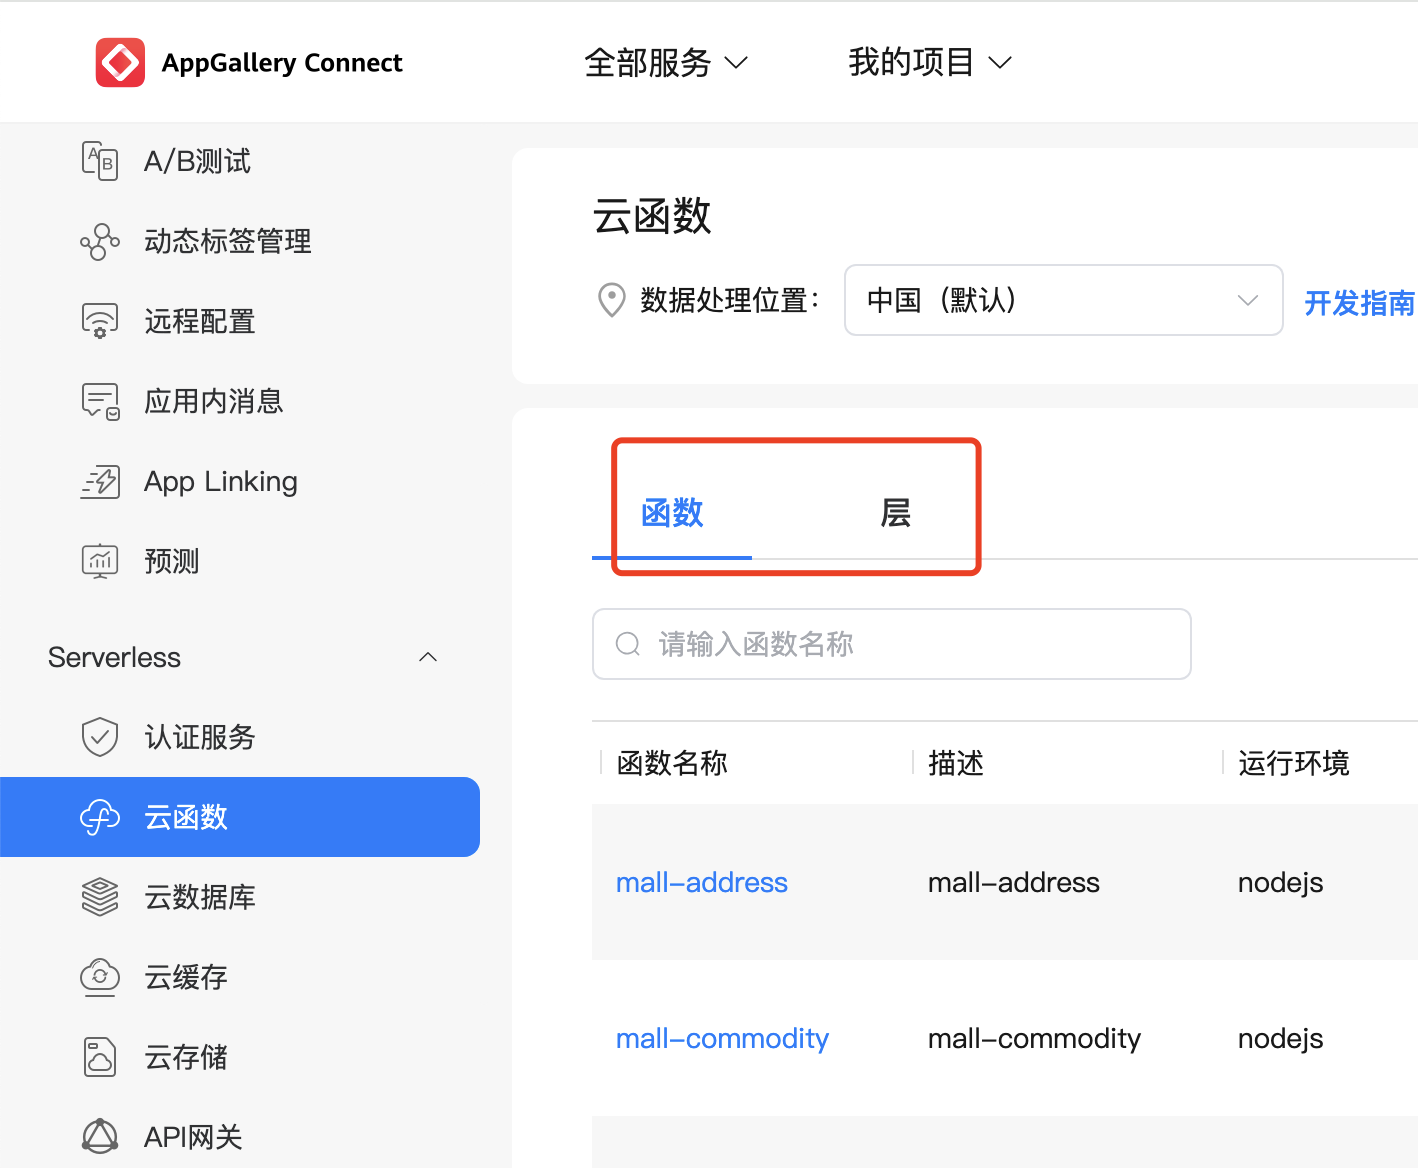Image resolution: width=1418 pixels, height=1168 pixels.
Task: Open the 开发指南 link
Action: click(1360, 302)
